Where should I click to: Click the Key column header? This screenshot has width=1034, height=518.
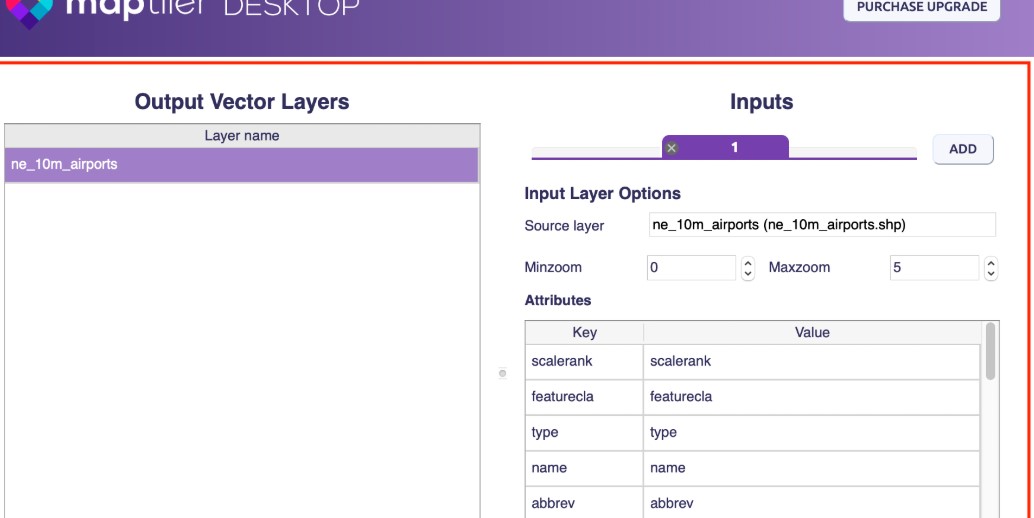click(x=584, y=332)
